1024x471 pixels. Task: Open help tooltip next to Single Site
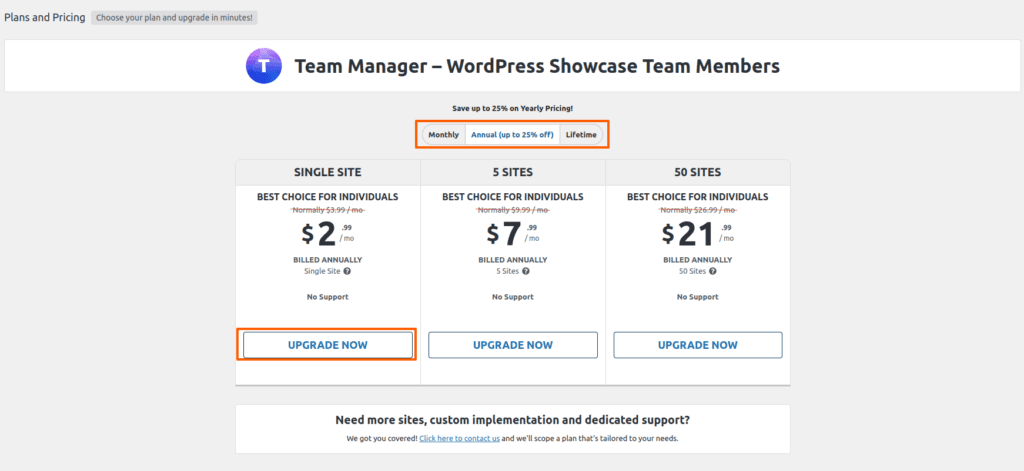click(x=347, y=271)
